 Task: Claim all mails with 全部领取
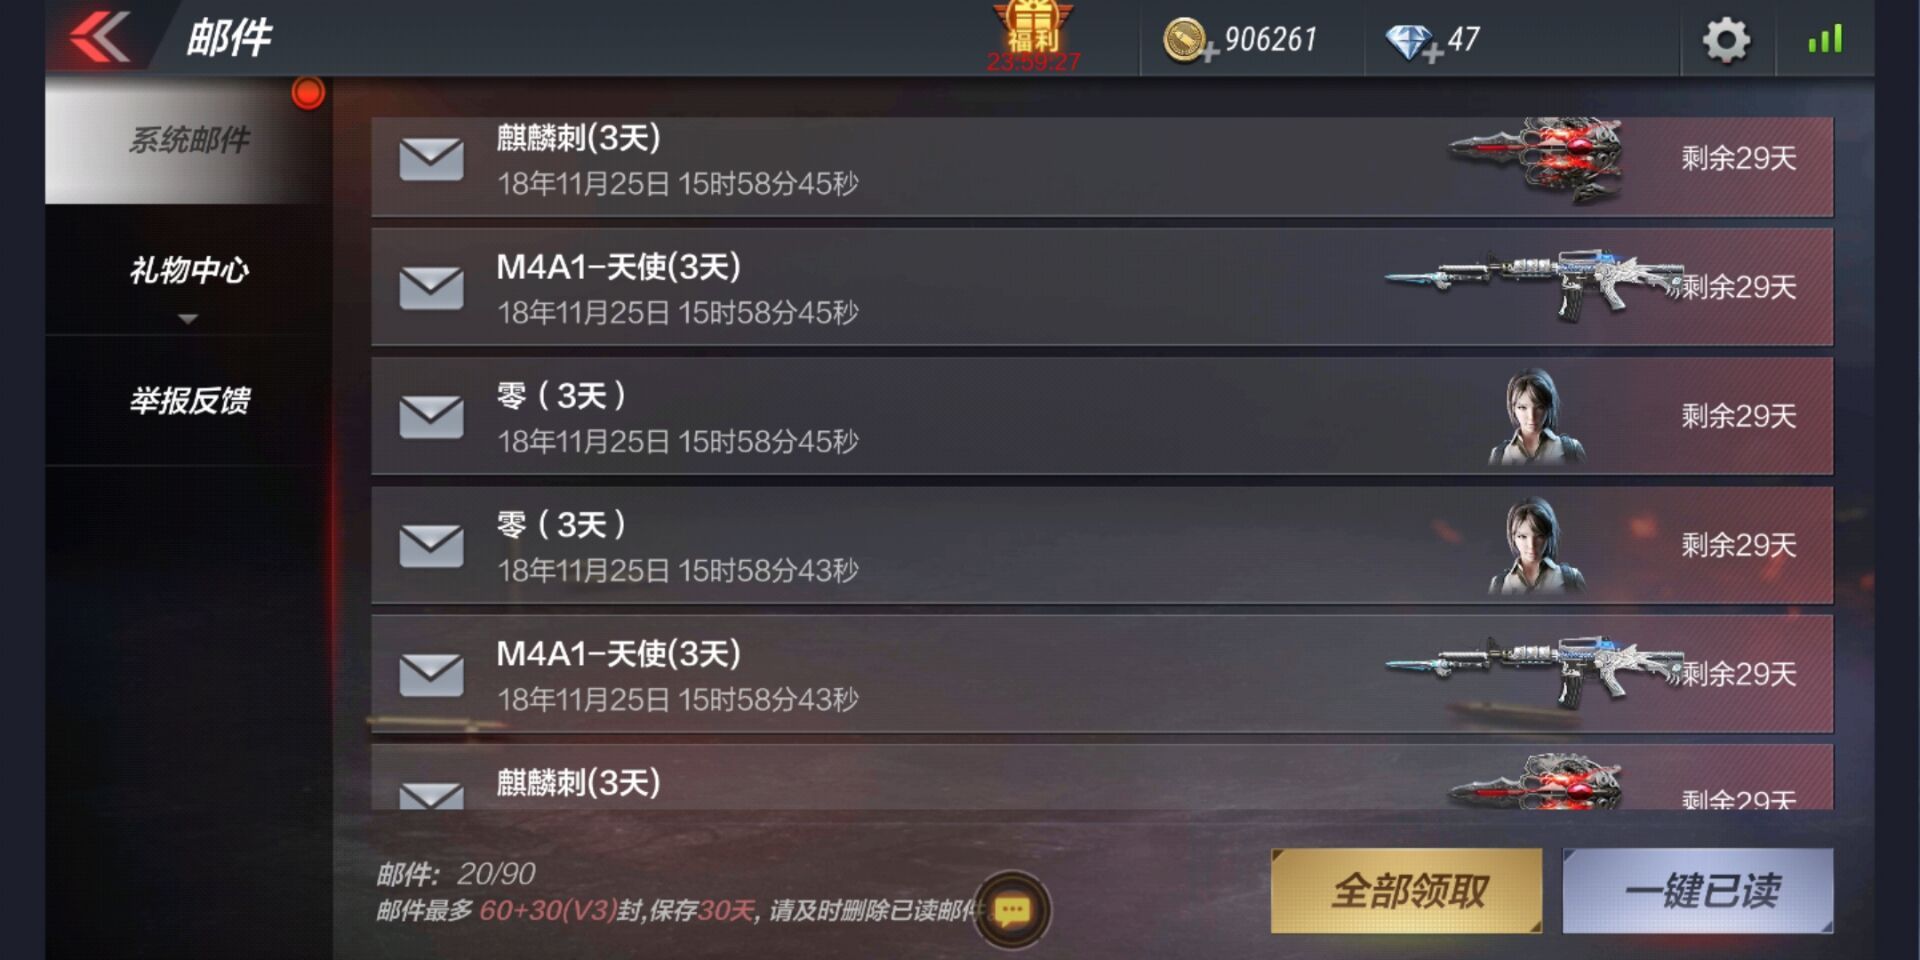coord(1407,891)
